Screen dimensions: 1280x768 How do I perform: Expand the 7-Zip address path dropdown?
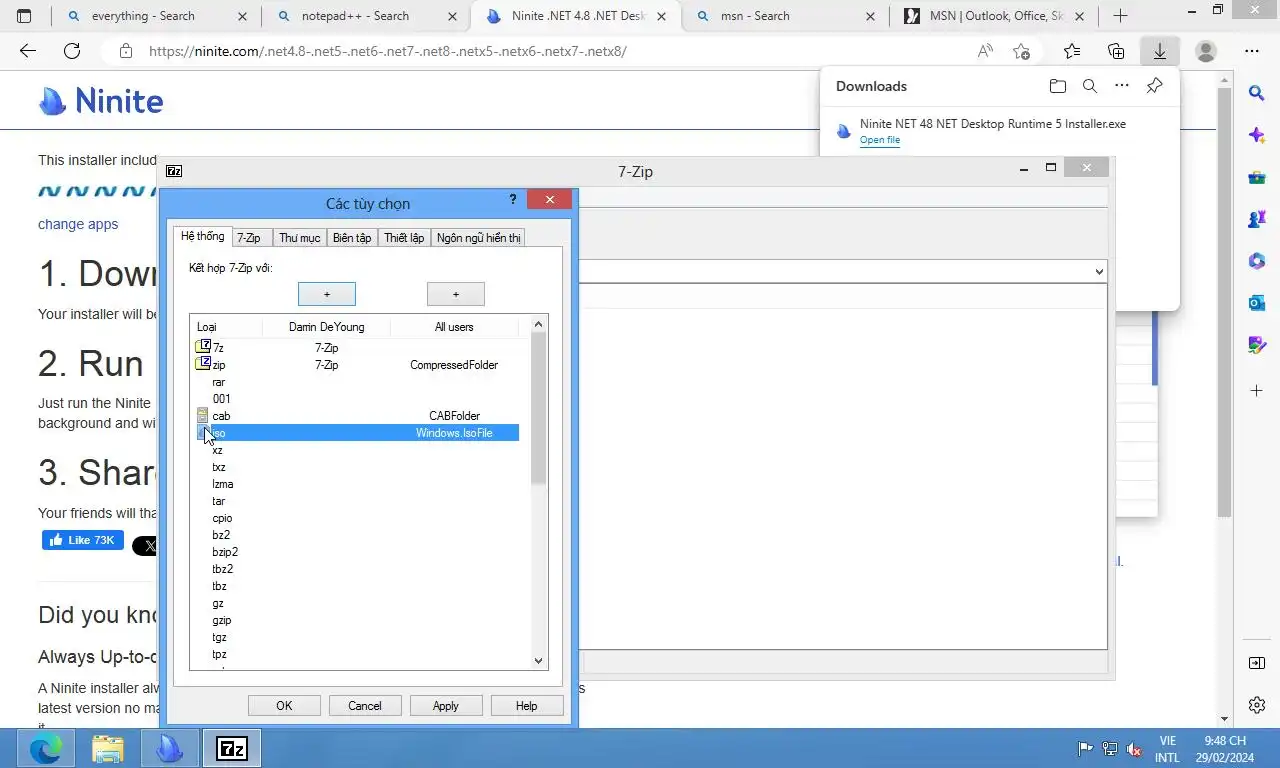tap(1099, 271)
